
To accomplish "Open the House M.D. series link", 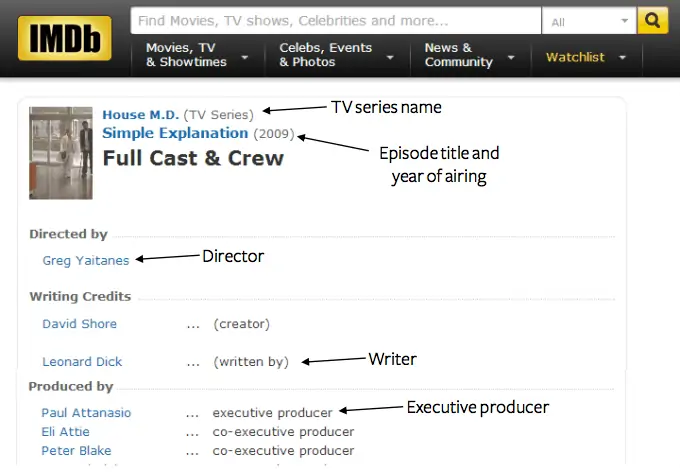I will [140, 115].
